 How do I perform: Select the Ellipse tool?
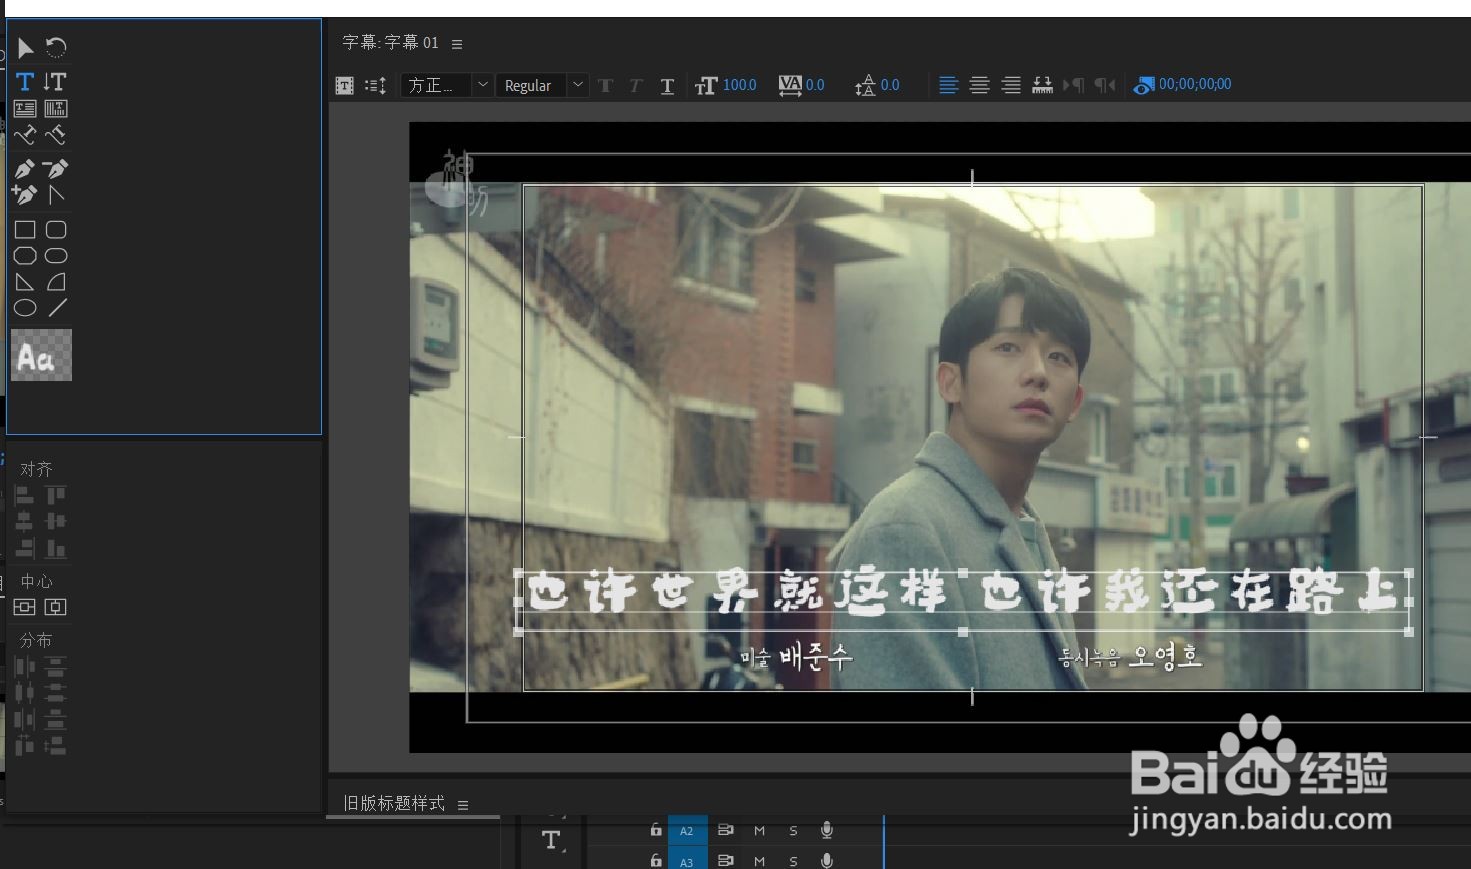pyautogui.click(x=25, y=308)
